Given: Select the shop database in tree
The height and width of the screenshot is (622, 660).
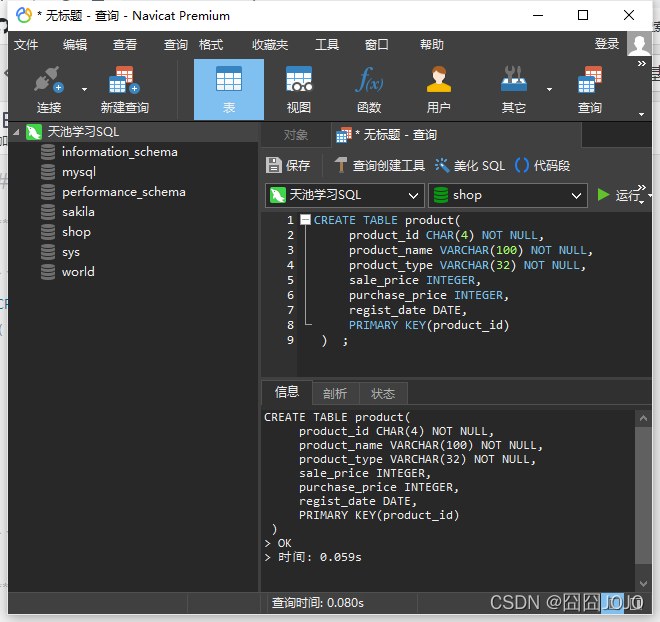Looking at the screenshot, I should (76, 232).
